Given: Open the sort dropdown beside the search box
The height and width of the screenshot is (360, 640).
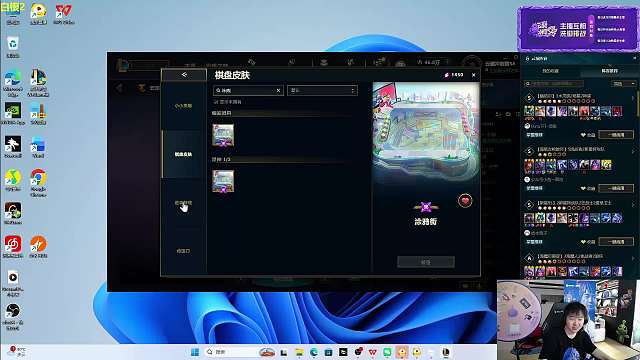Looking at the screenshot, I should pos(322,91).
